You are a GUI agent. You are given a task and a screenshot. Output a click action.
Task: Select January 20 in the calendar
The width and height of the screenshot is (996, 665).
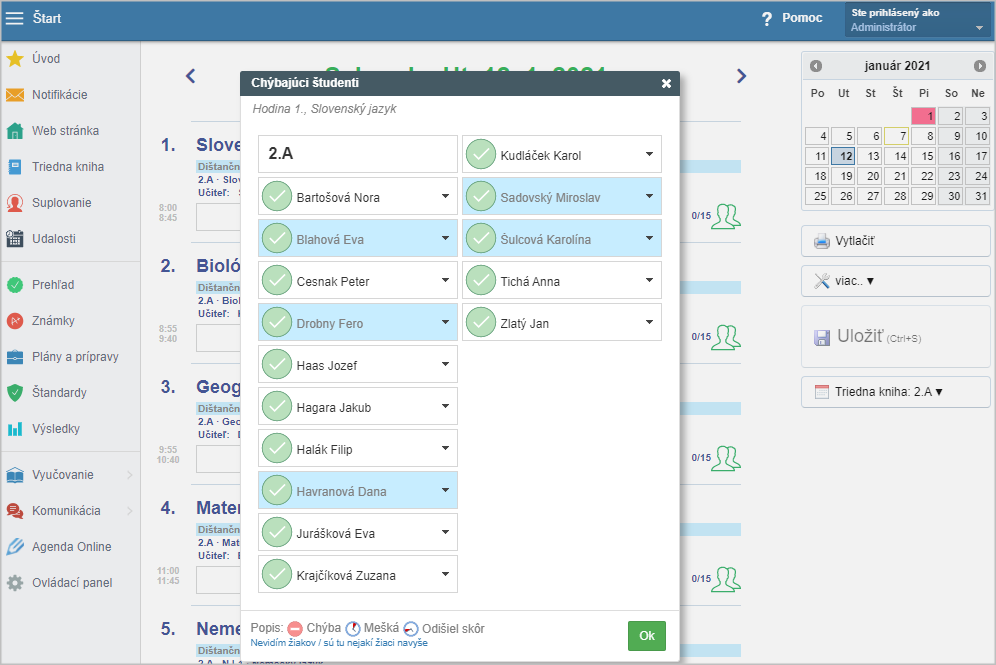click(870, 176)
